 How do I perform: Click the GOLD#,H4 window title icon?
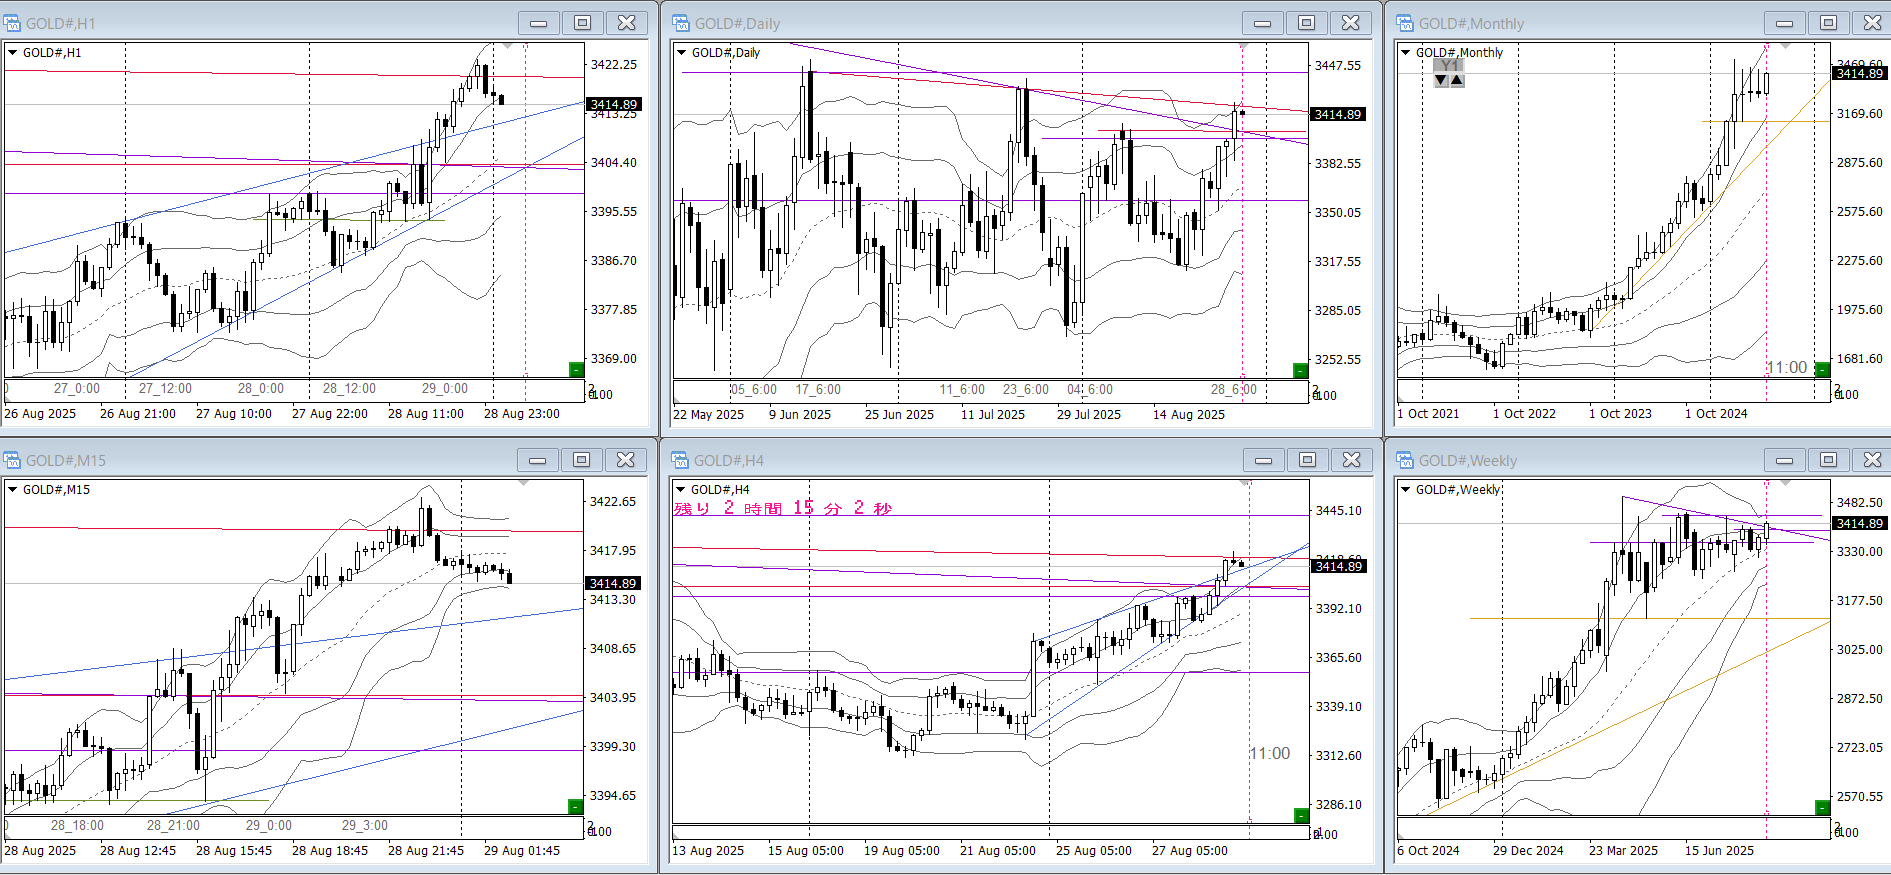(x=681, y=460)
